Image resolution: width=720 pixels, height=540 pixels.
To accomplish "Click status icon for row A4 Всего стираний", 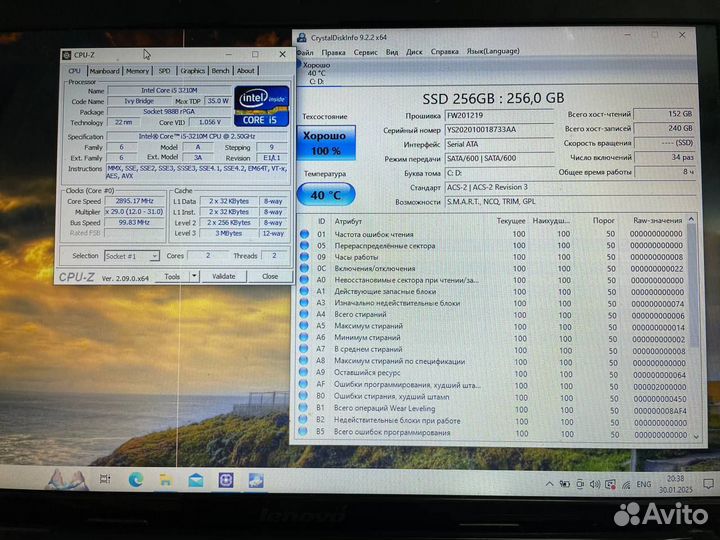I will click(304, 314).
